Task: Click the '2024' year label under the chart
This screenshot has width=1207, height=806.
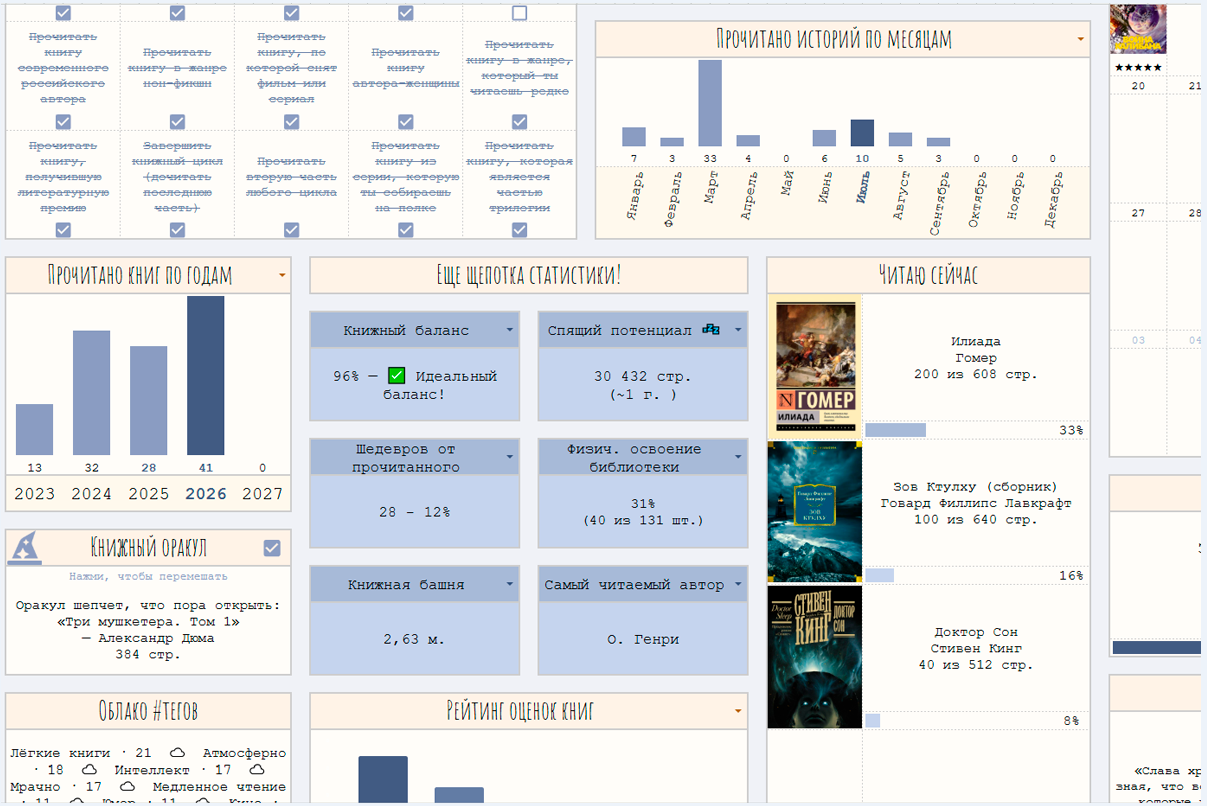Action: pos(91,493)
